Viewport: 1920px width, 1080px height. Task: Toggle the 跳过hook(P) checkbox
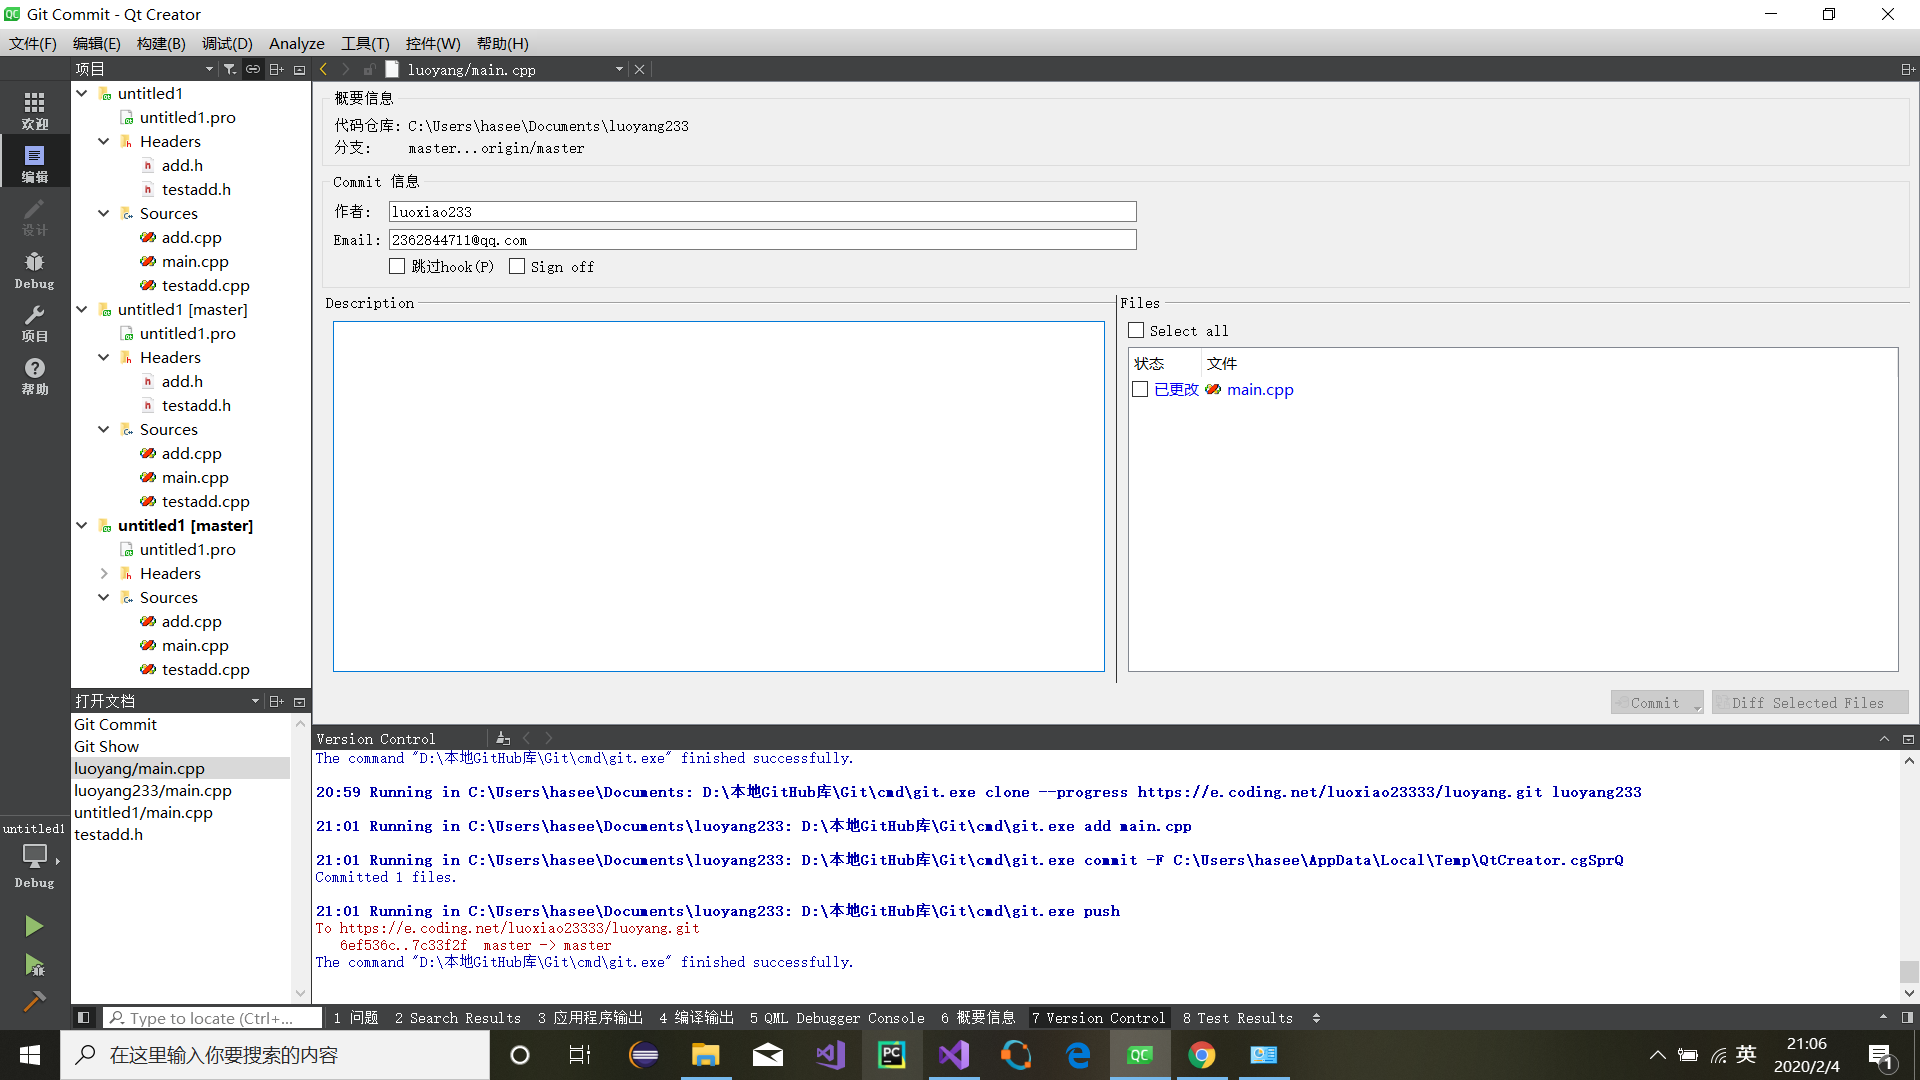[398, 266]
